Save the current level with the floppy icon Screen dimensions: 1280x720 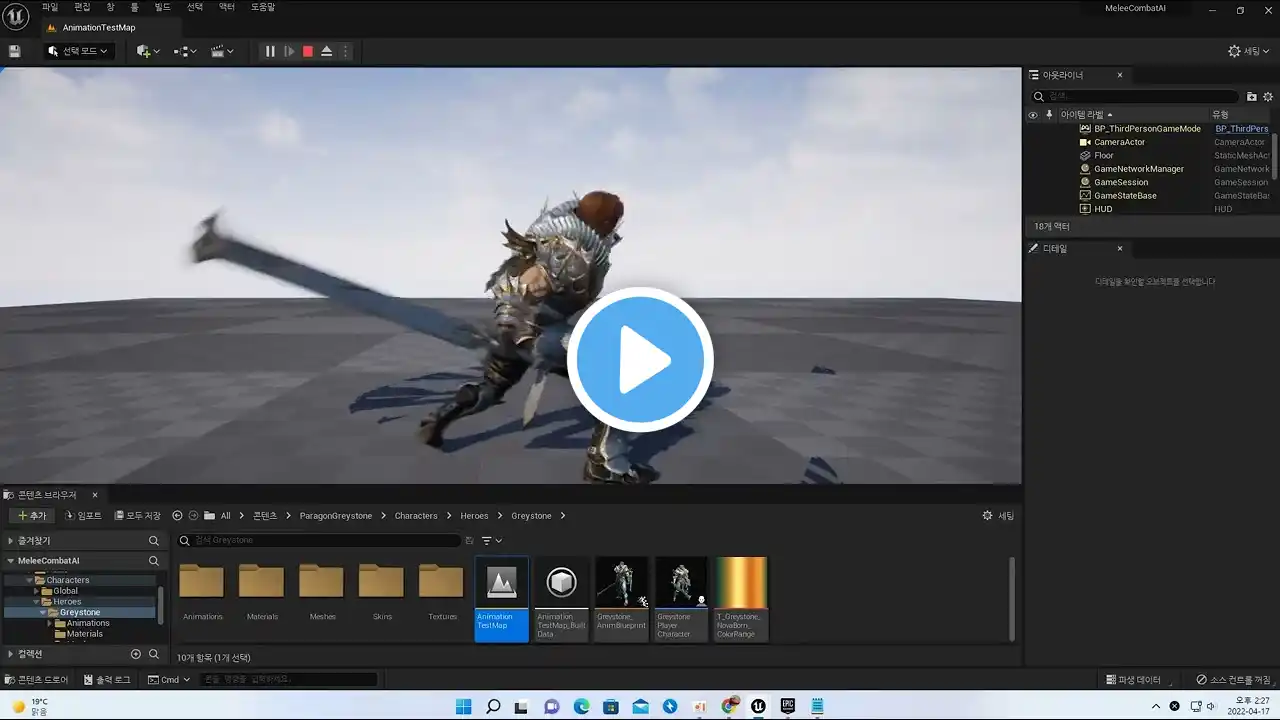[x=14, y=51]
